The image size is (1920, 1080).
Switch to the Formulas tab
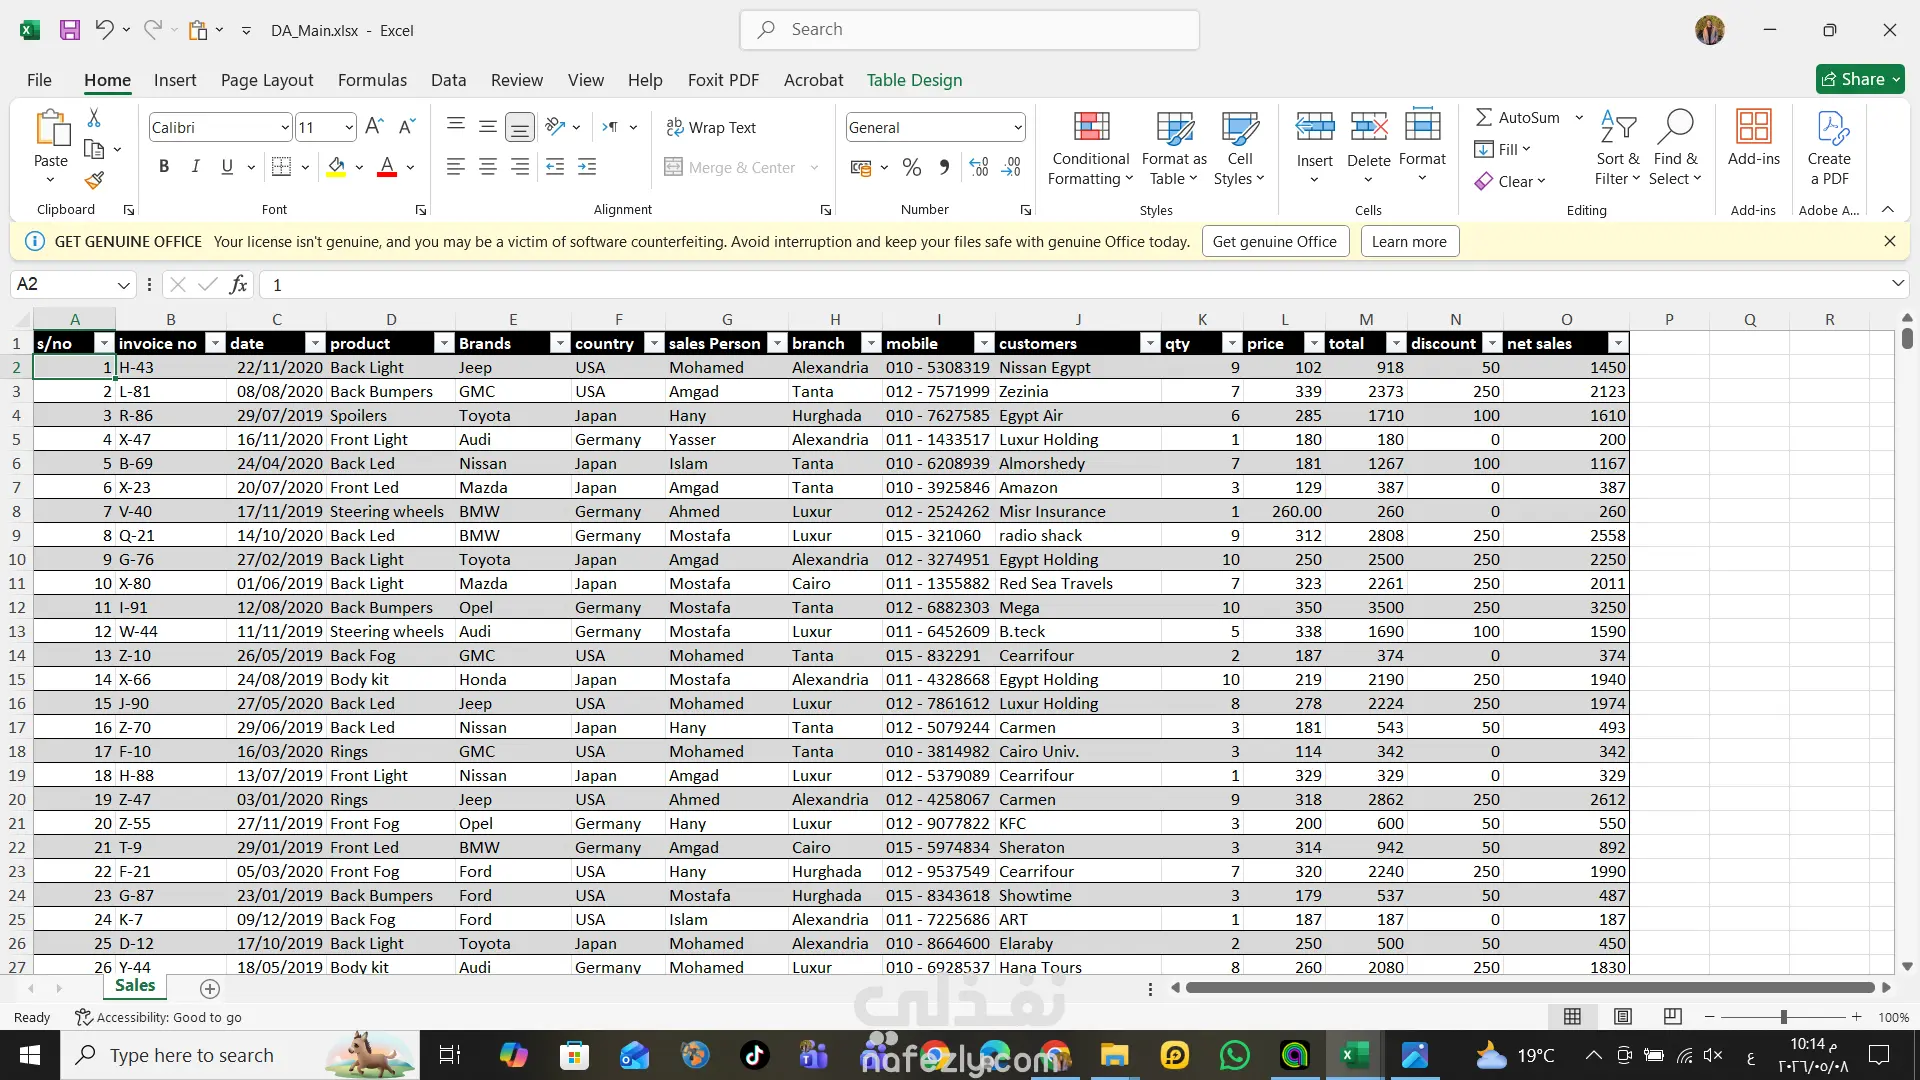click(372, 80)
